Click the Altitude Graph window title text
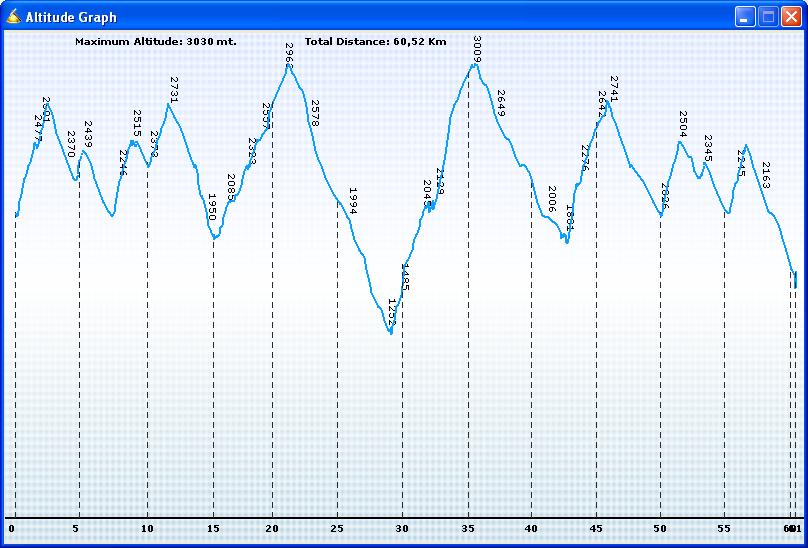The width and height of the screenshot is (808, 548). [x=71, y=17]
